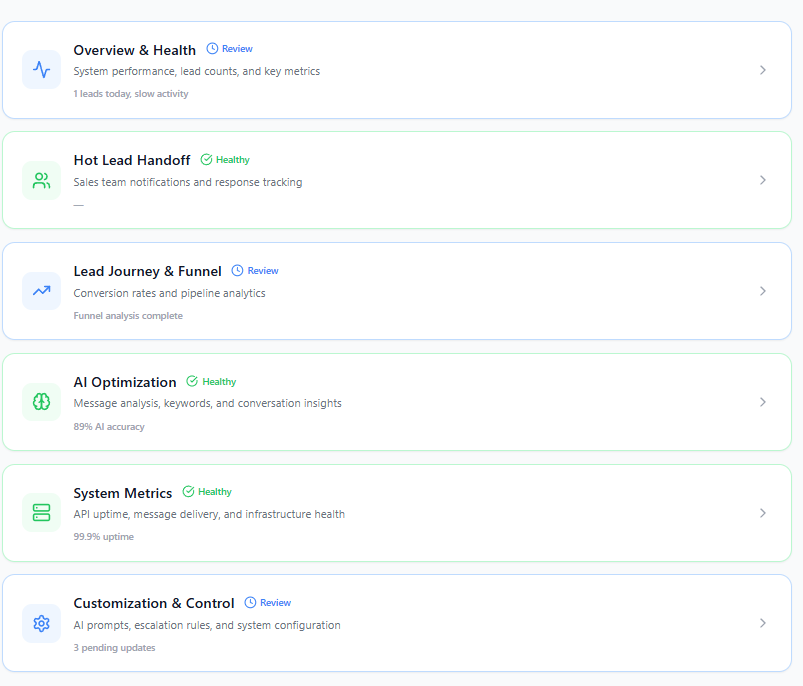Click the Hot Lead Handoff people icon
This screenshot has height=686, width=803.
pos(41,181)
